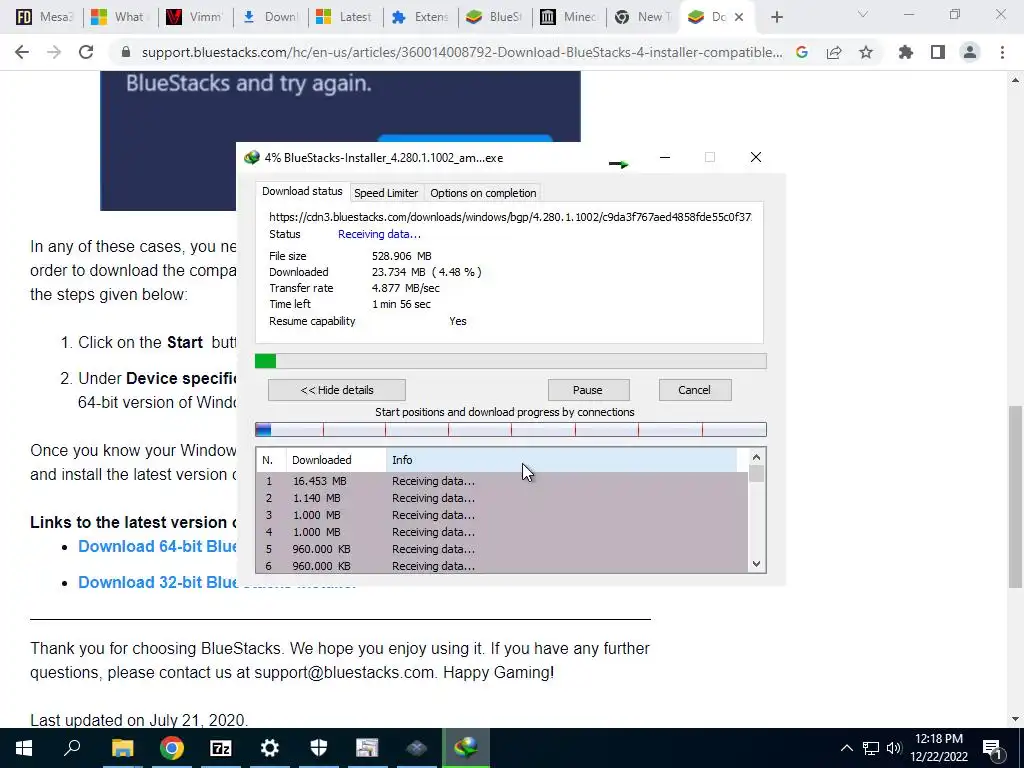The width and height of the screenshot is (1024, 768).
Task: Click Chrome icon on taskbar
Action: pyautogui.click(x=172, y=748)
